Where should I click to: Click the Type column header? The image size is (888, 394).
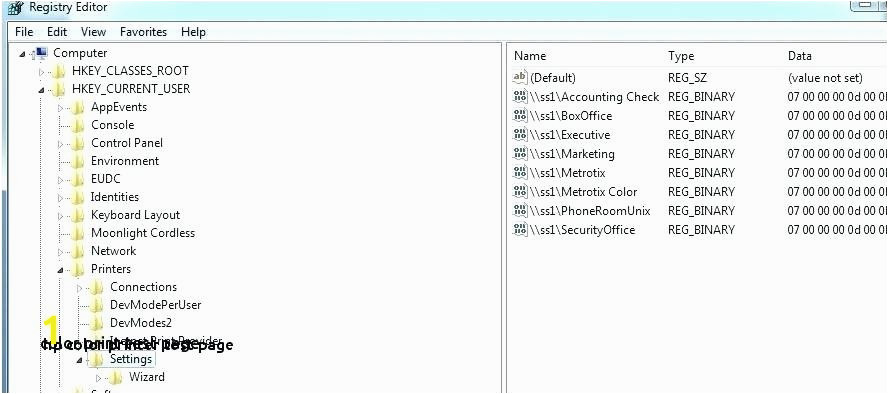(x=681, y=56)
